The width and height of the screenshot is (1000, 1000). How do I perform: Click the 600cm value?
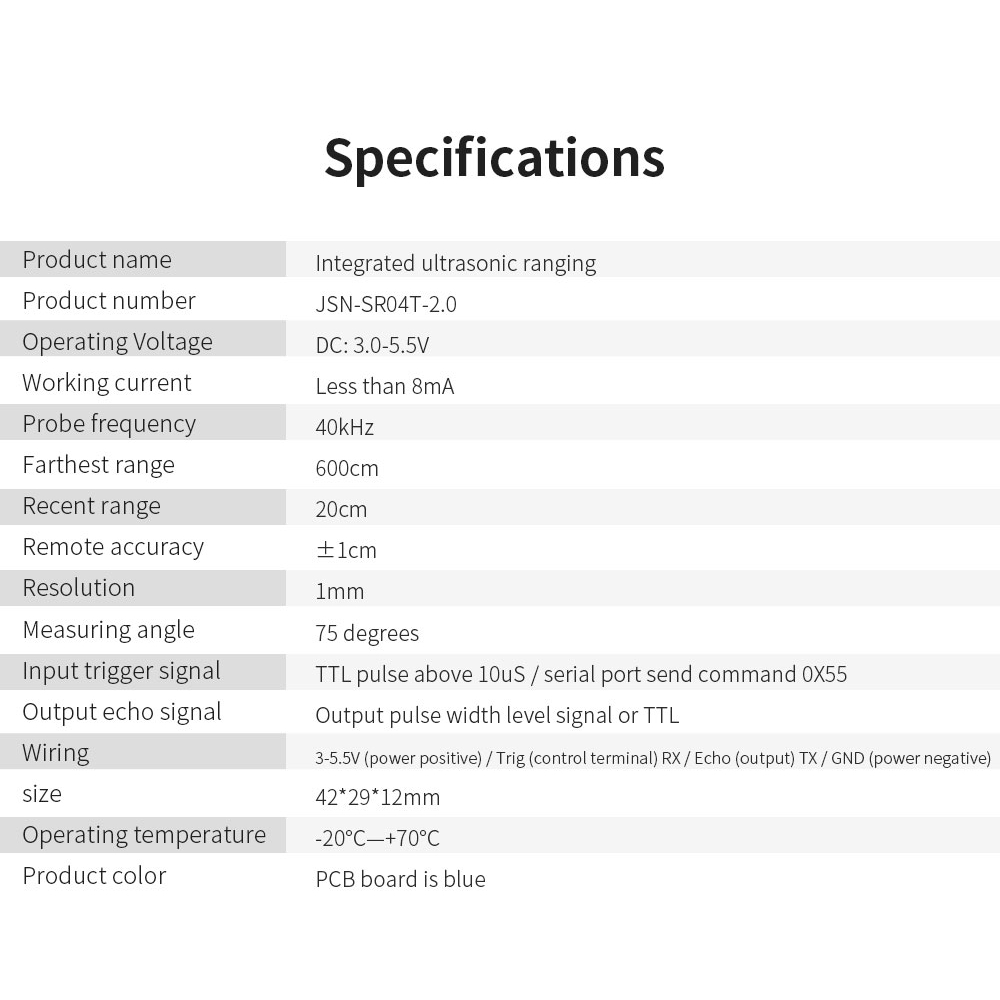point(347,468)
